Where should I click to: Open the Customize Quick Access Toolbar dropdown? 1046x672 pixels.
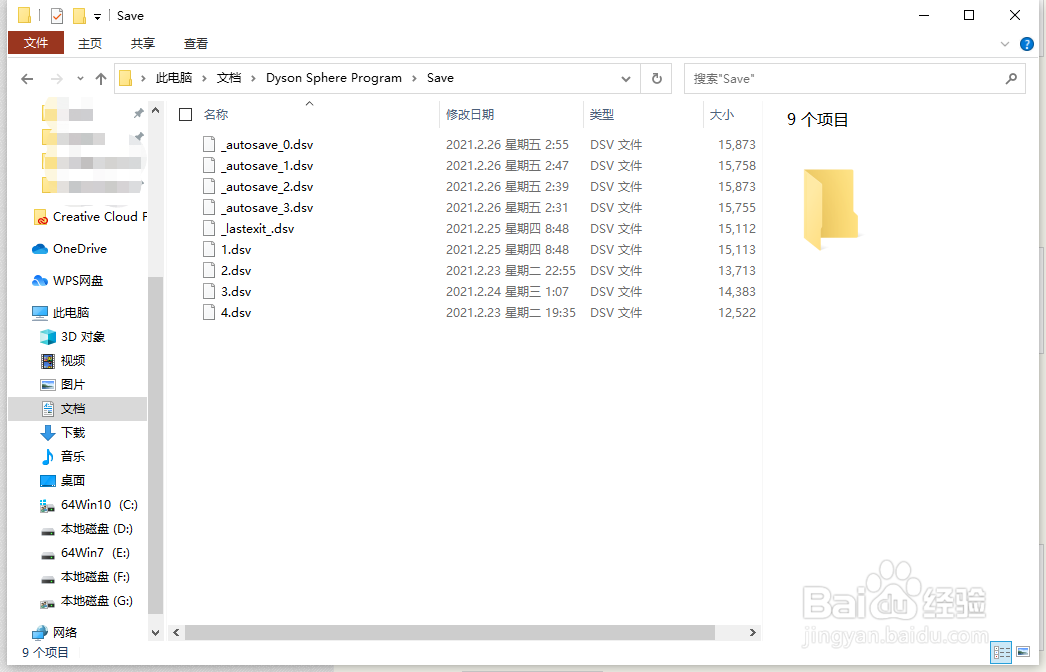[97, 16]
